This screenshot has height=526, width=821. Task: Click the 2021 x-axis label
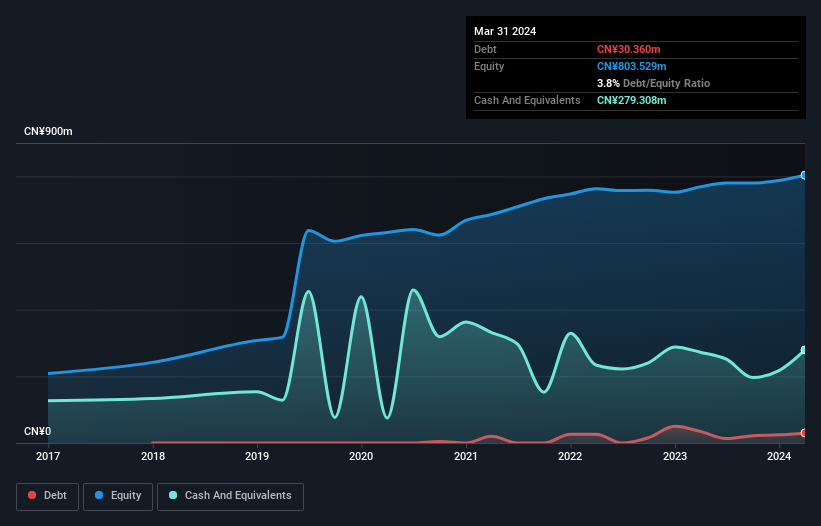point(466,456)
